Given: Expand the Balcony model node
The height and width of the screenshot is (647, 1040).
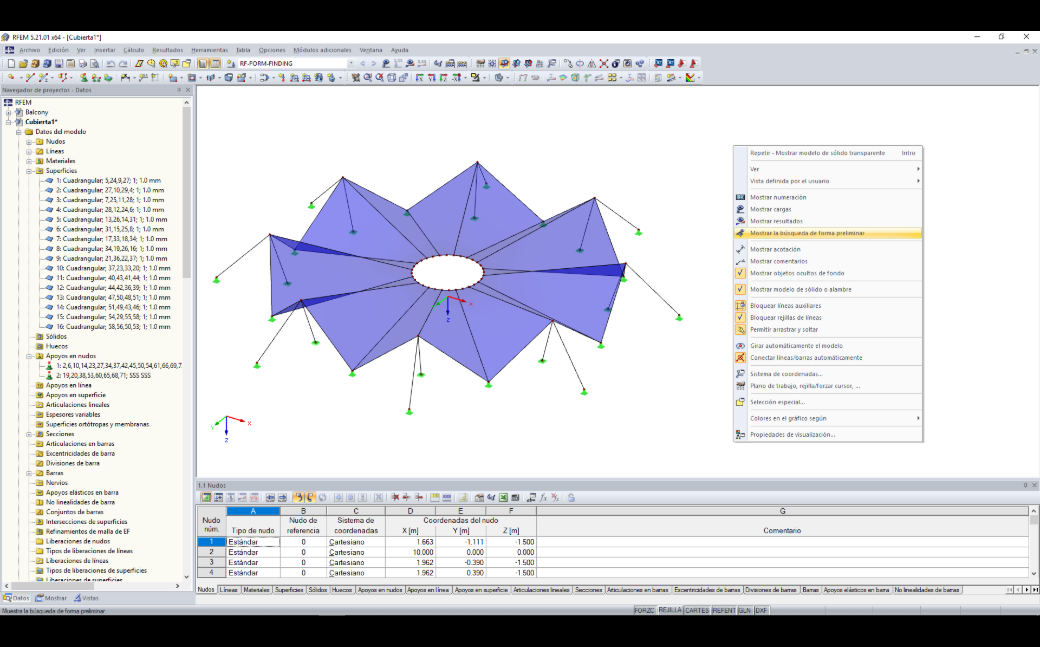Looking at the screenshot, I should pyautogui.click(x=9, y=112).
